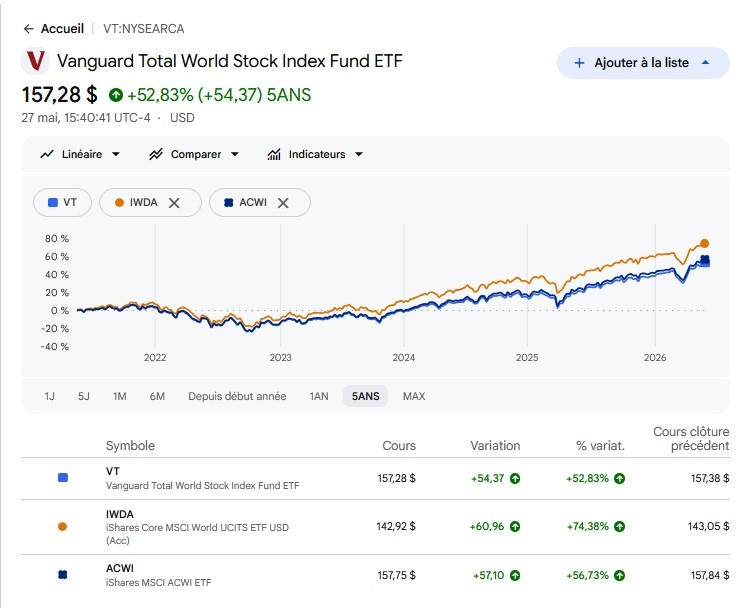Click the up-arrow icon beside +56,73%

(619, 575)
